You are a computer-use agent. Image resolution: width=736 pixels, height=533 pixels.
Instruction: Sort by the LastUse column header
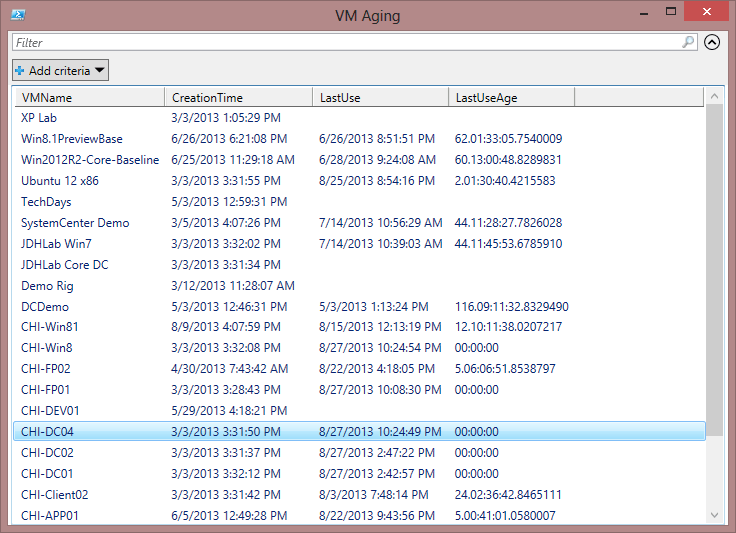coord(381,98)
